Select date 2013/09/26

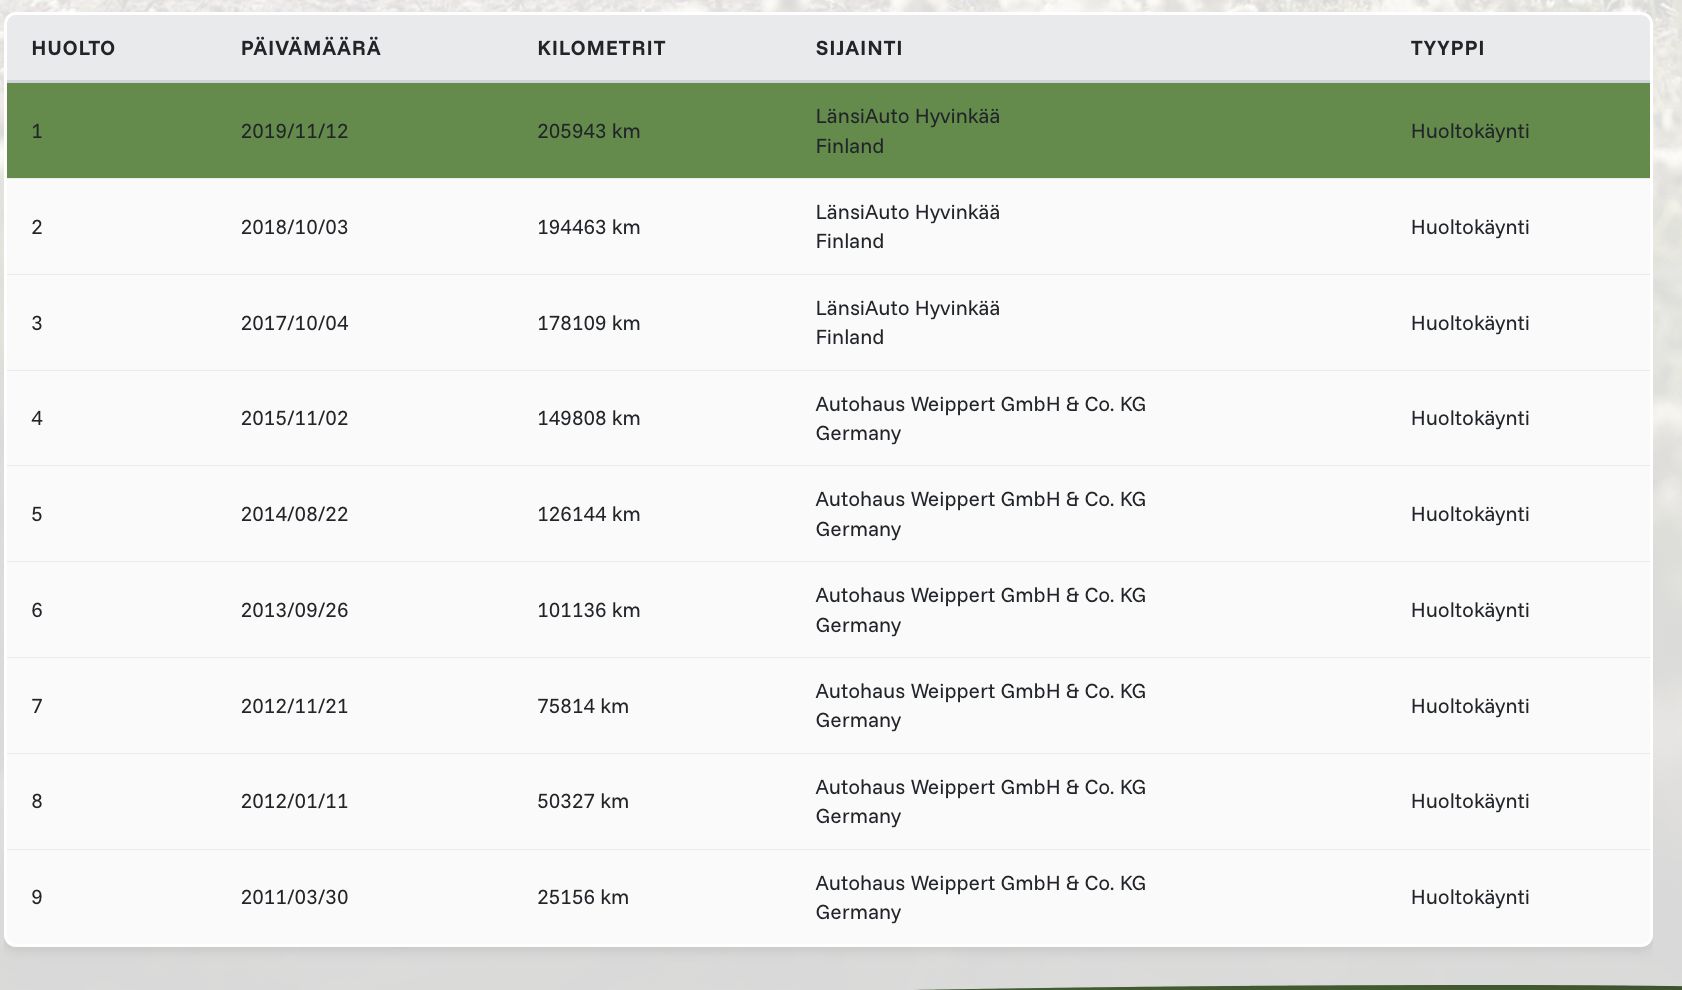point(295,610)
